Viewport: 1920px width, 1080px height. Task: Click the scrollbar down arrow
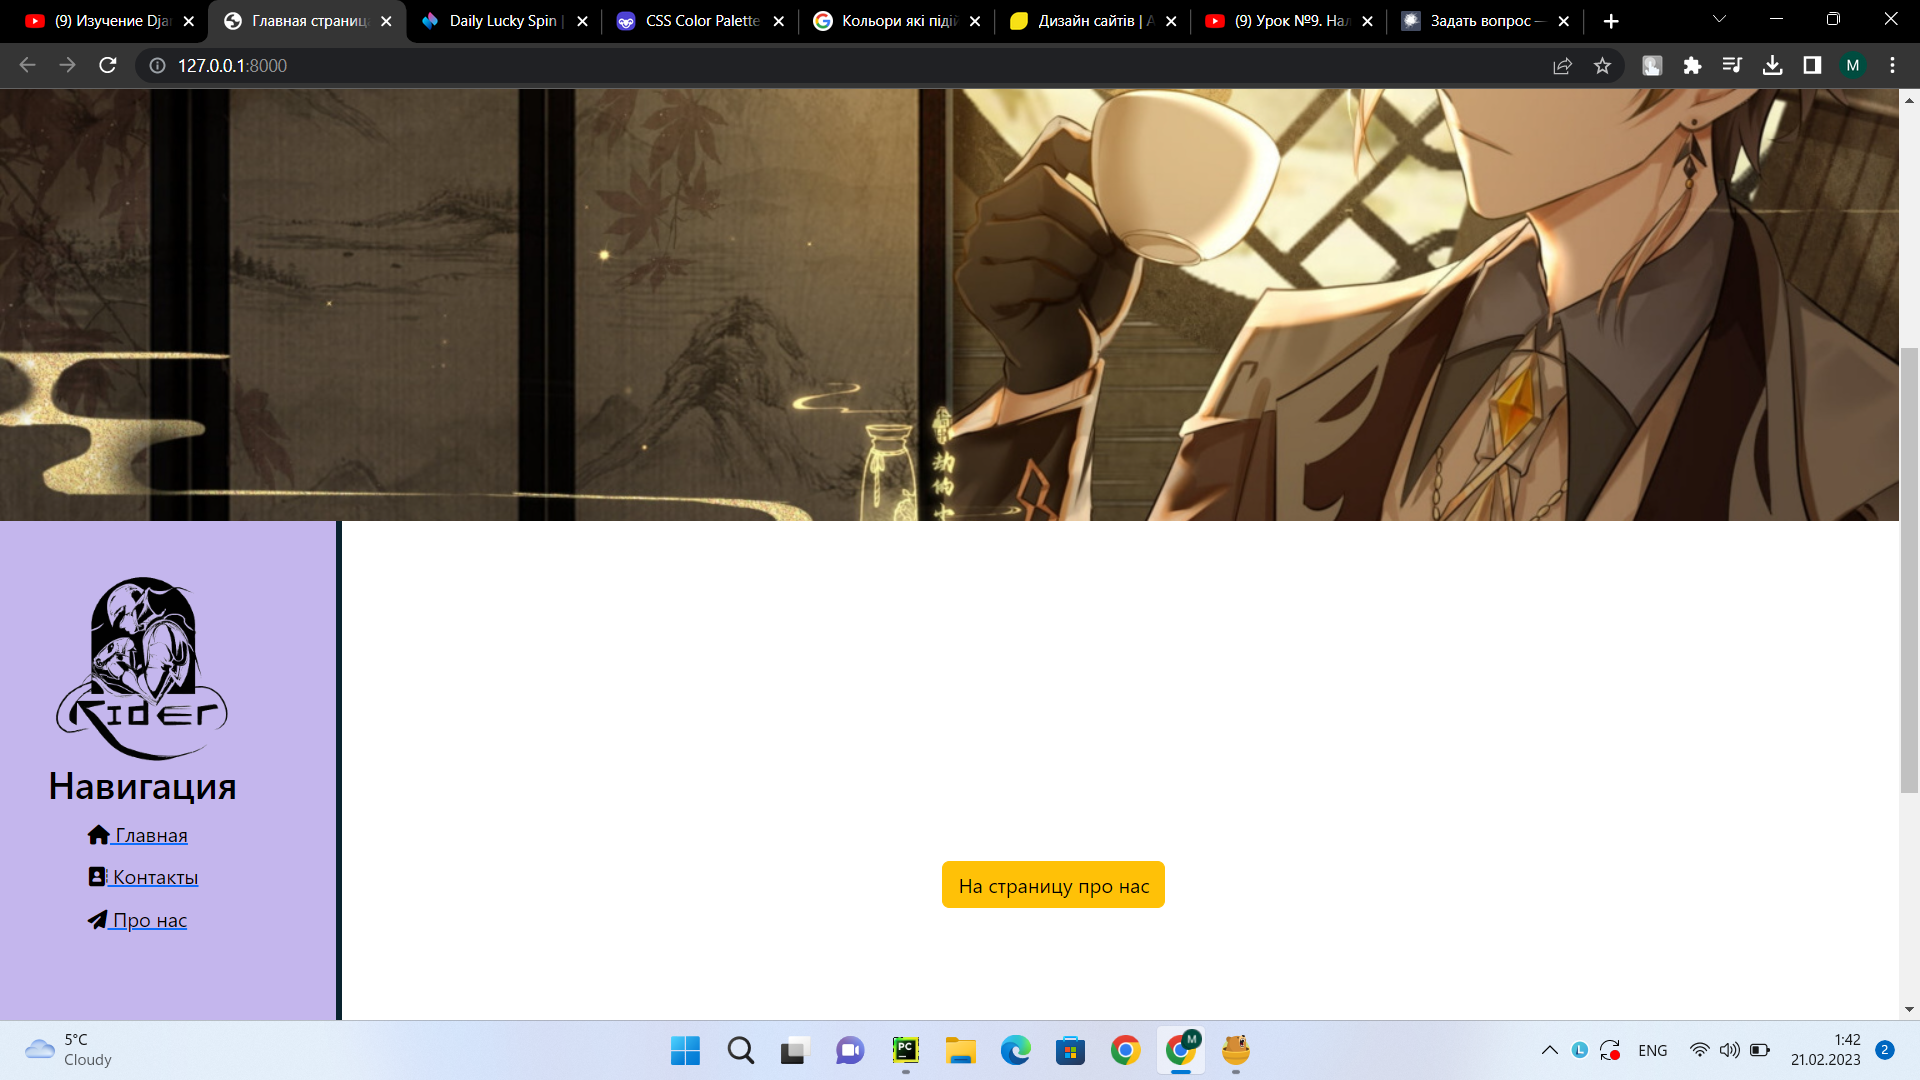pyautogui.click(x=1909, y=1009)
